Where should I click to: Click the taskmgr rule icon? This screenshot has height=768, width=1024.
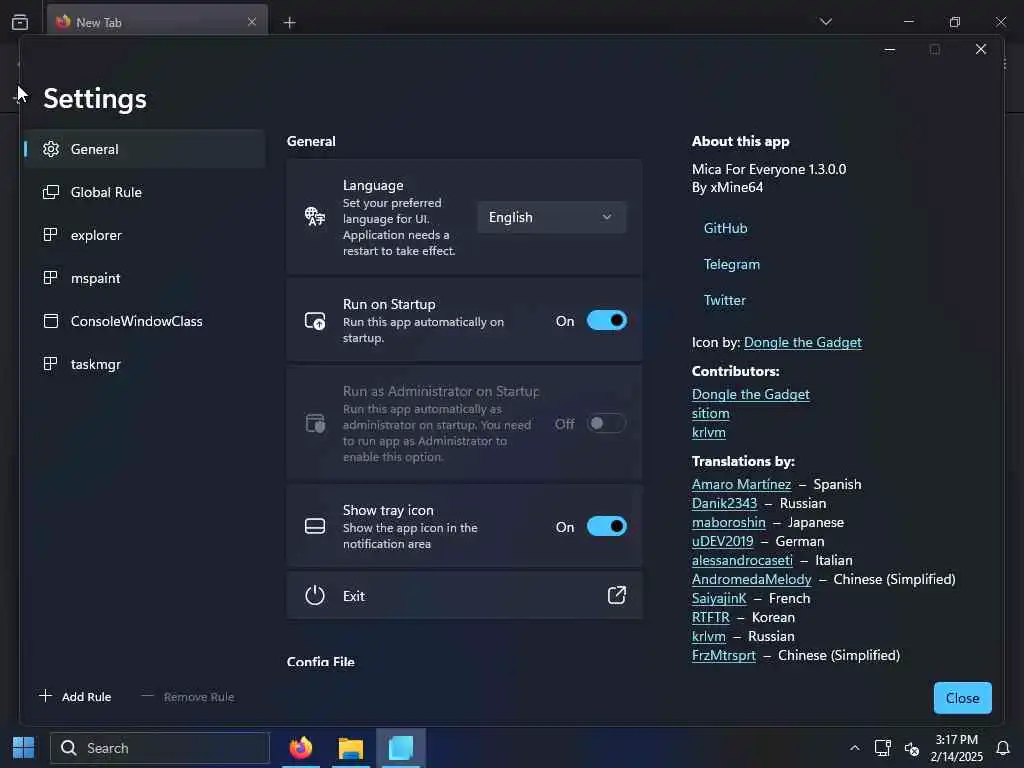pyautogui.click(x=50, y=364)
